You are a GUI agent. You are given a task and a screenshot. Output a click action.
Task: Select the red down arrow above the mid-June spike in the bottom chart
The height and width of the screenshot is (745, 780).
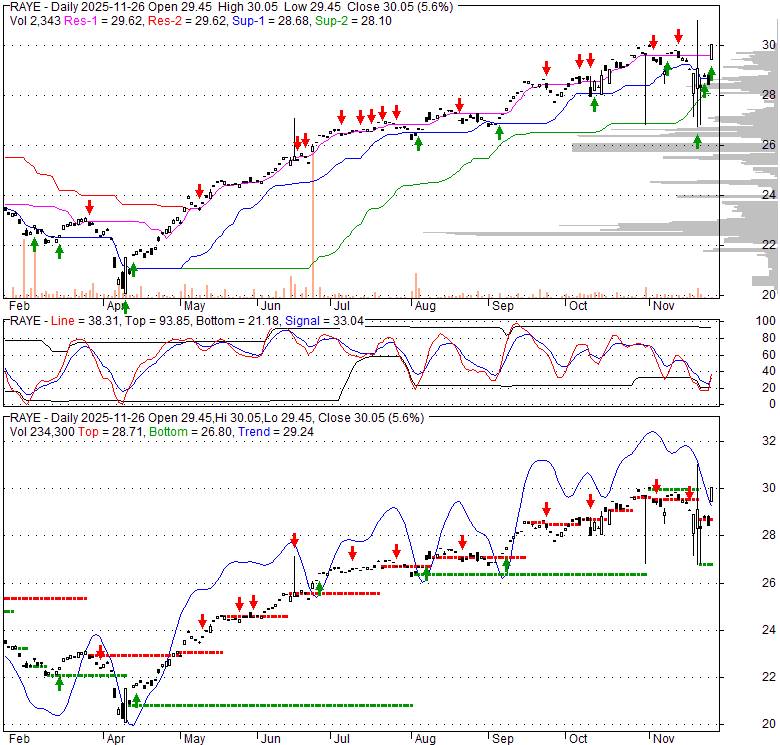tap(295, 541)
